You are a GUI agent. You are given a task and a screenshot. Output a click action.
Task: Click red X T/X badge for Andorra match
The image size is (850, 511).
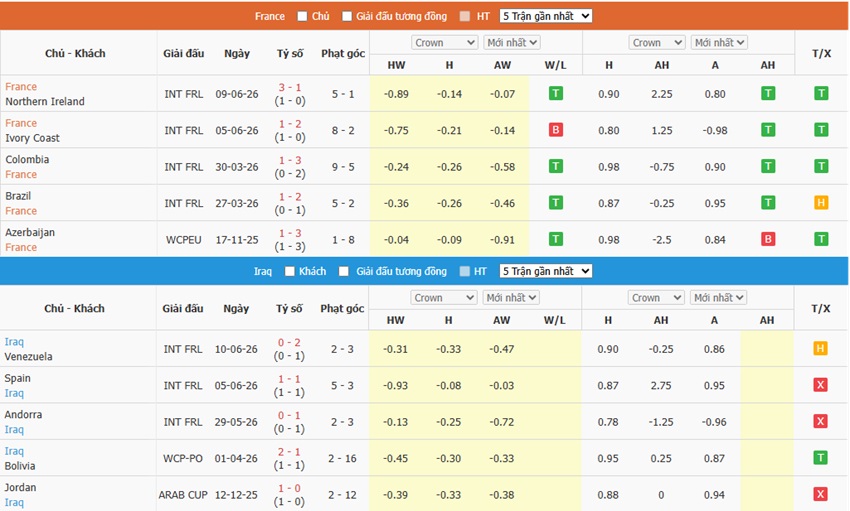pyautogui.click(x=820, y=421)
